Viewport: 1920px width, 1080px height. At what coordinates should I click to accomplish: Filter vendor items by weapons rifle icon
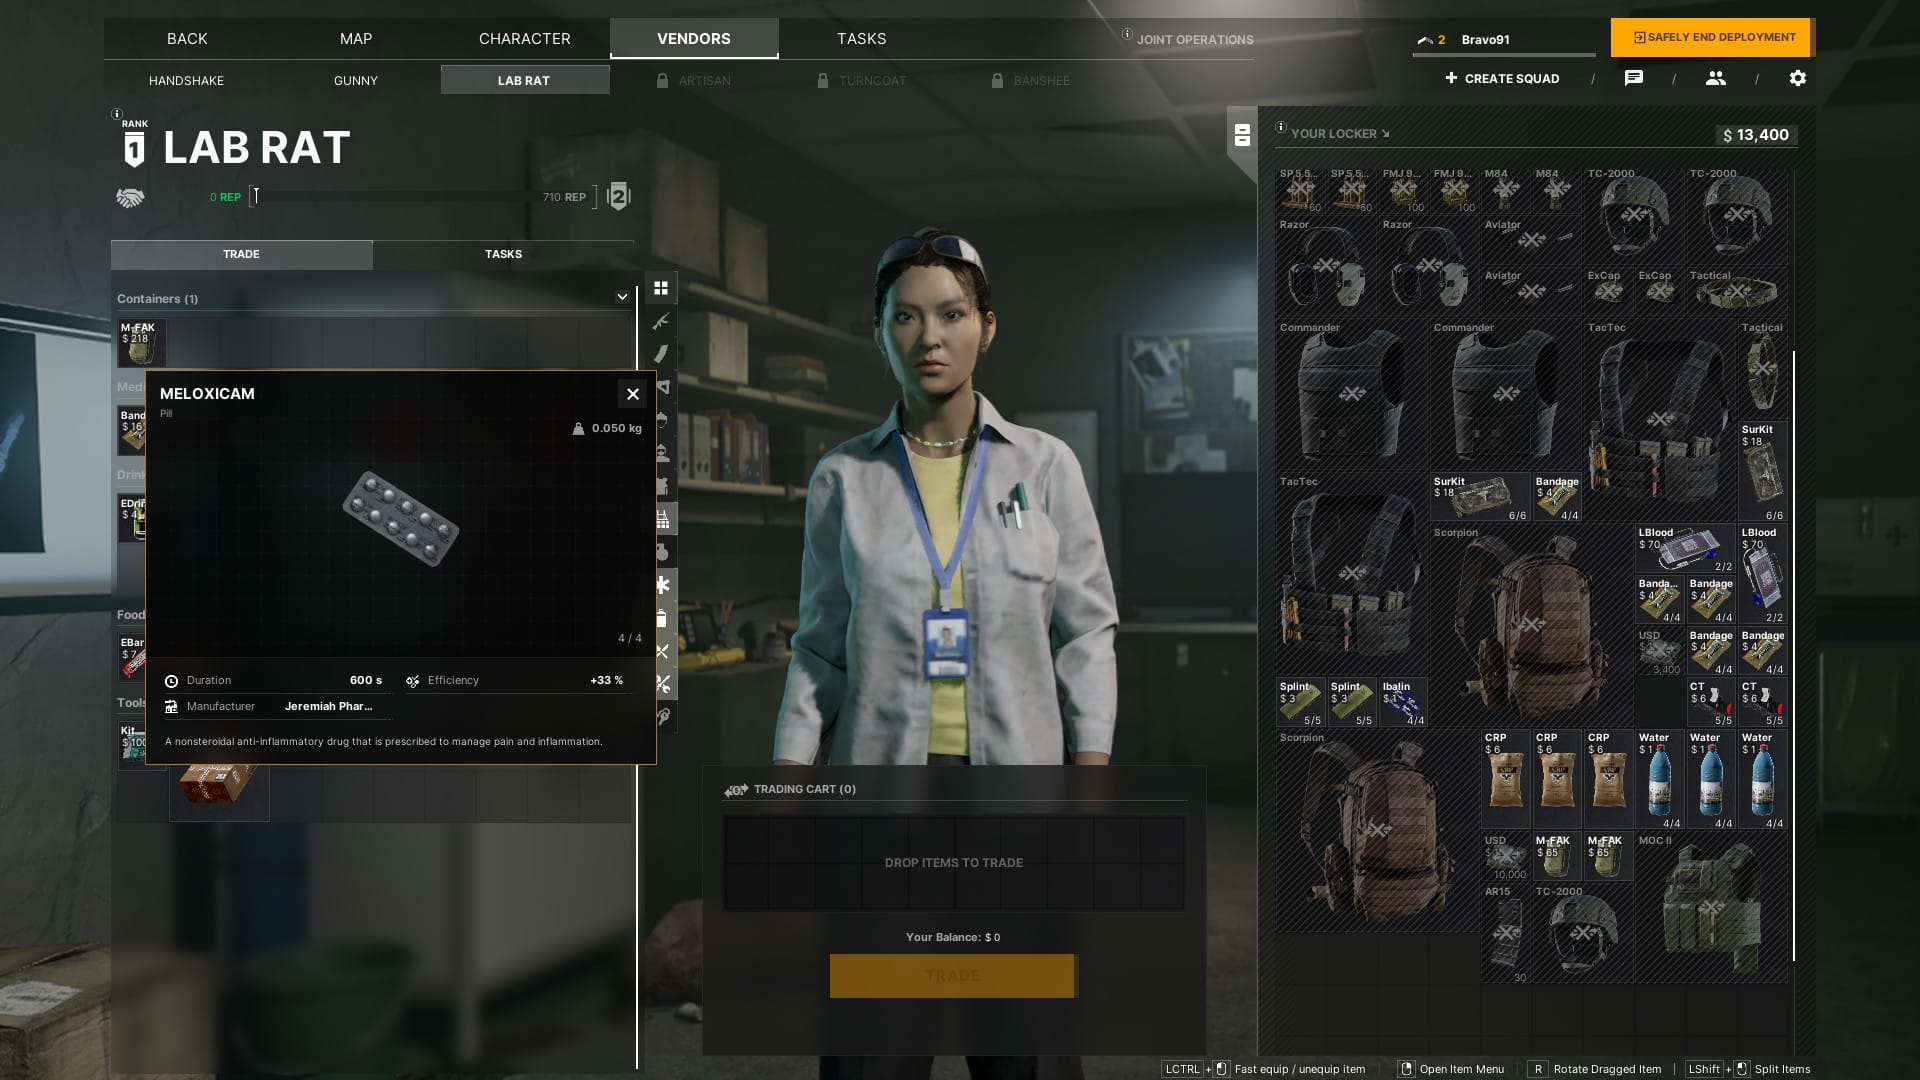(661, 321)
